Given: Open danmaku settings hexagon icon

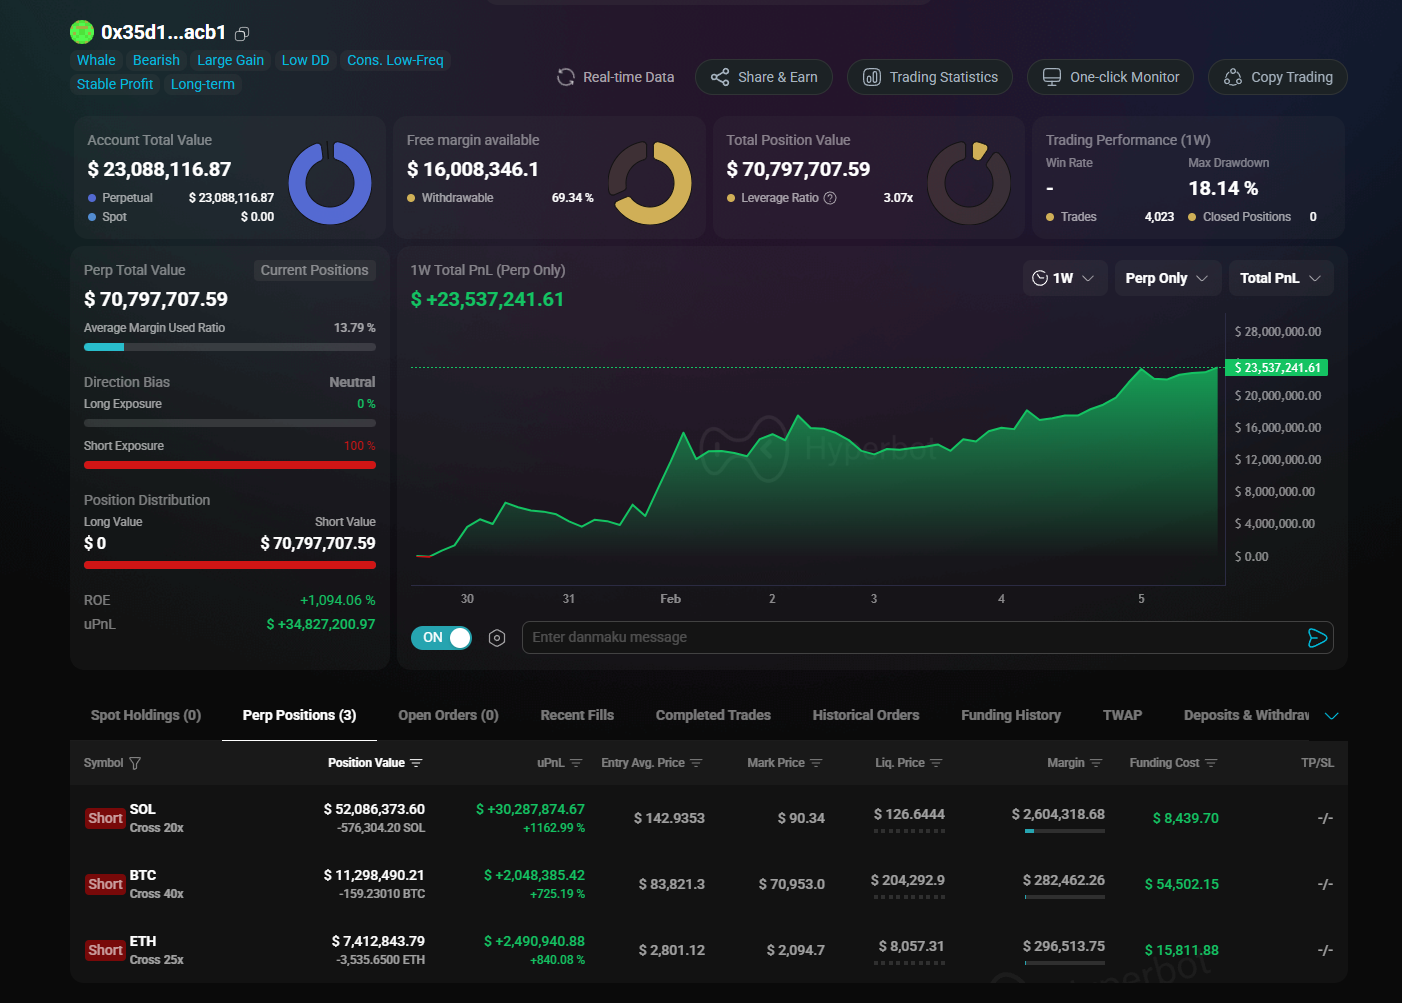Looking at the screenshot, I should (x=497, y=638).
